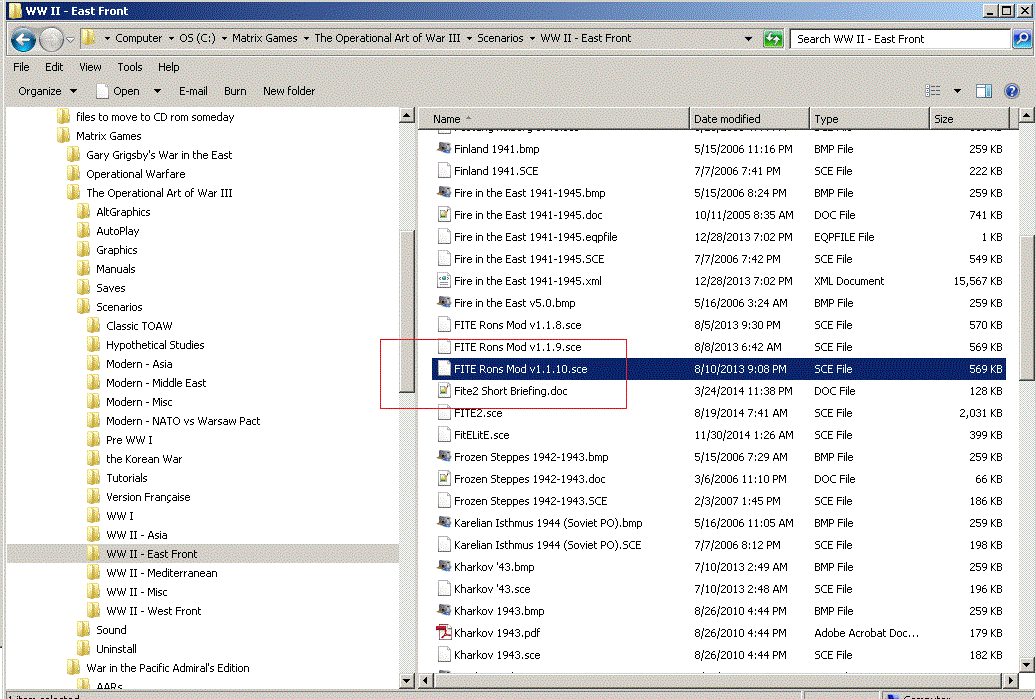
Task: Expand the breadcrumb arrow after Matrix Games
Action: pyautogui.click(x=306, y=39)
